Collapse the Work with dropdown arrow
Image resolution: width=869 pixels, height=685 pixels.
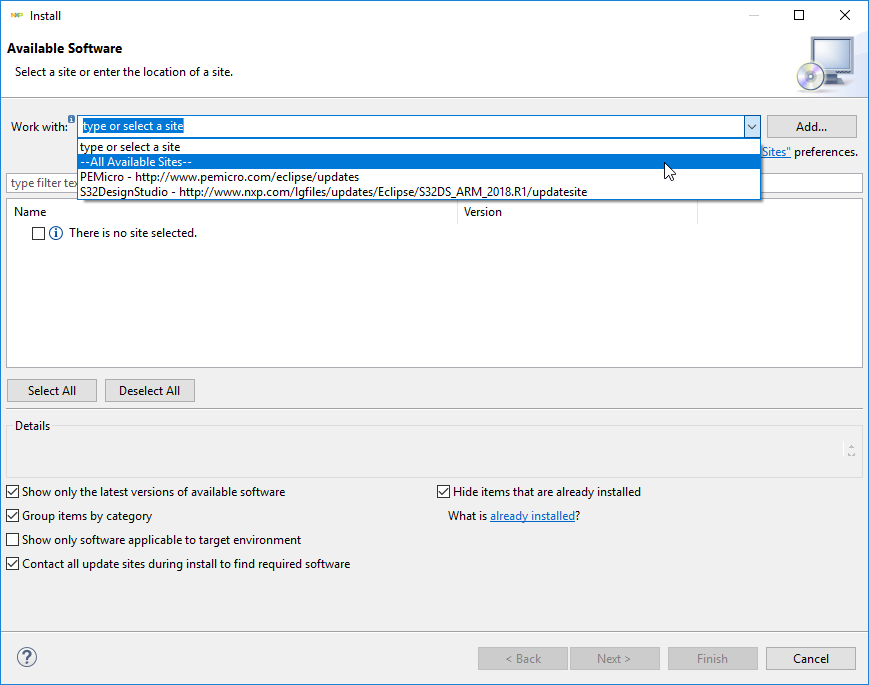click(751, 127)
